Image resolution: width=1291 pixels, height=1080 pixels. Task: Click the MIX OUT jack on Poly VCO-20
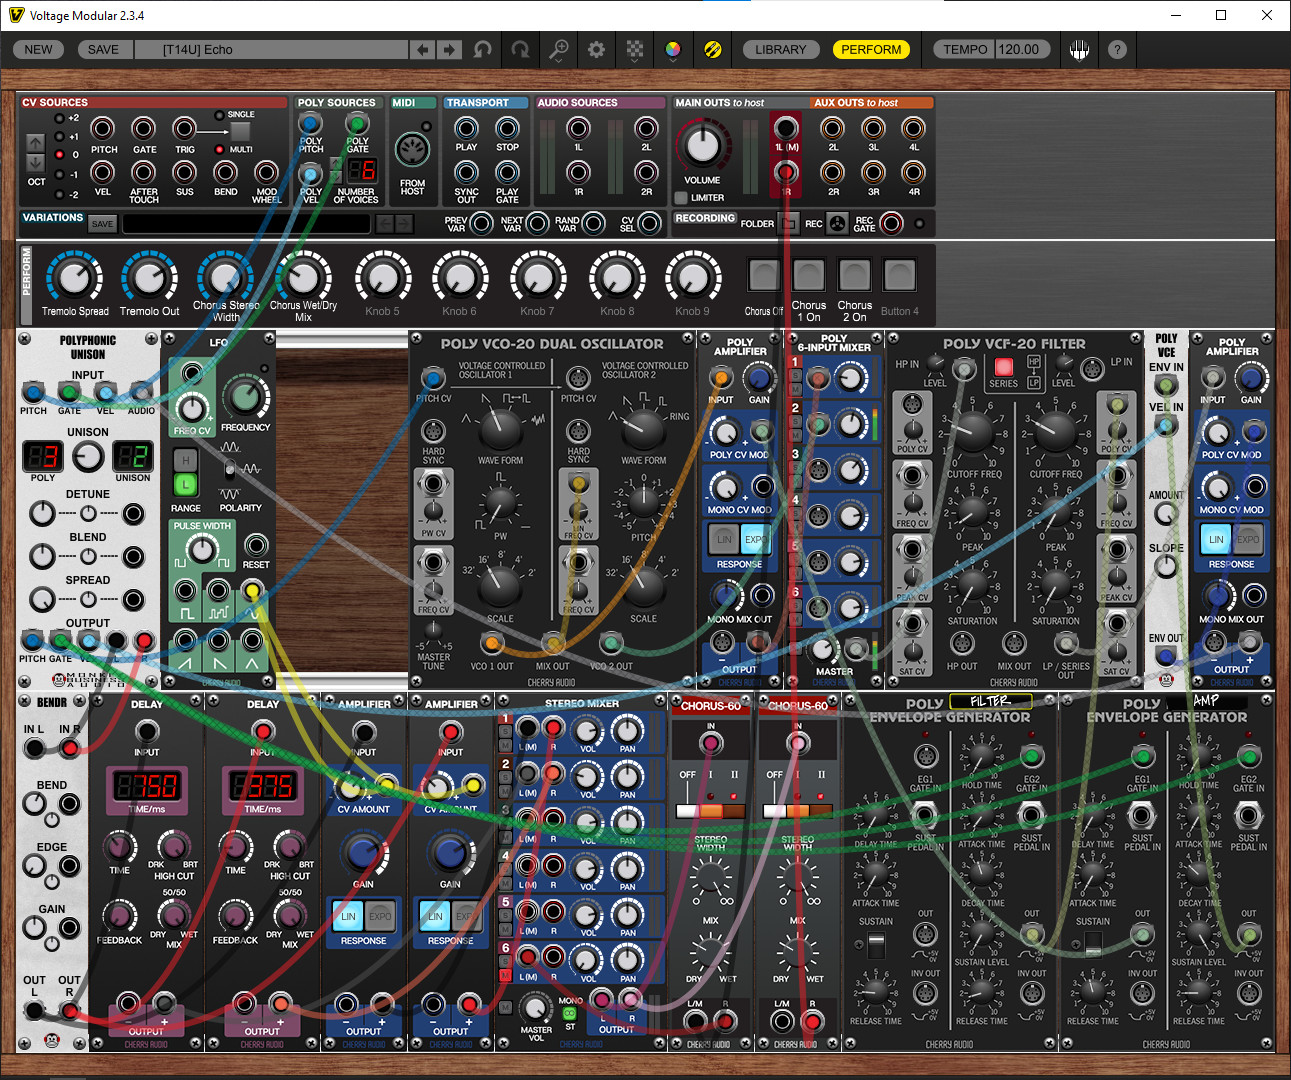click(552, 643)
